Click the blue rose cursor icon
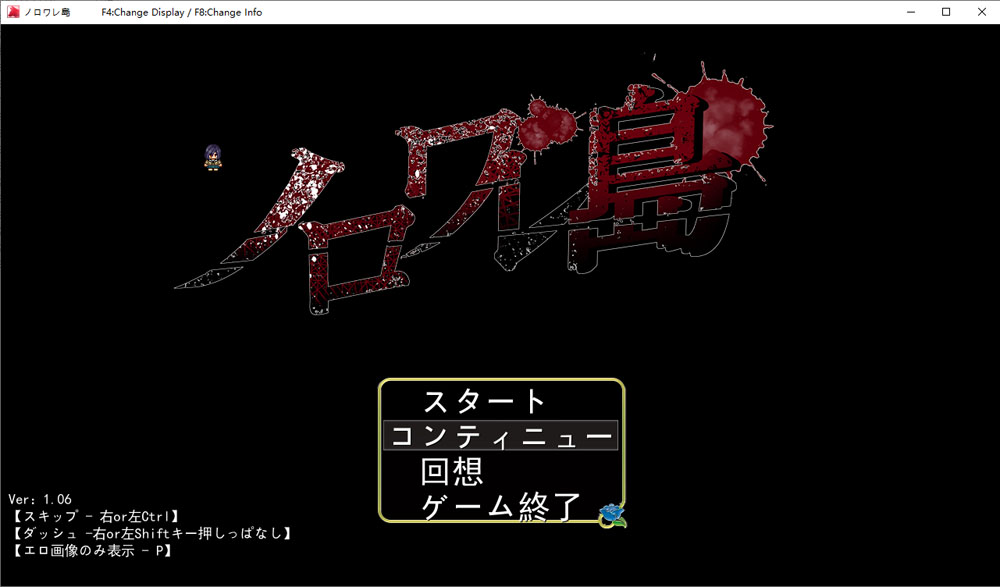The height and width of the screenshot is (587, 1000). click(x=613, y=515)
